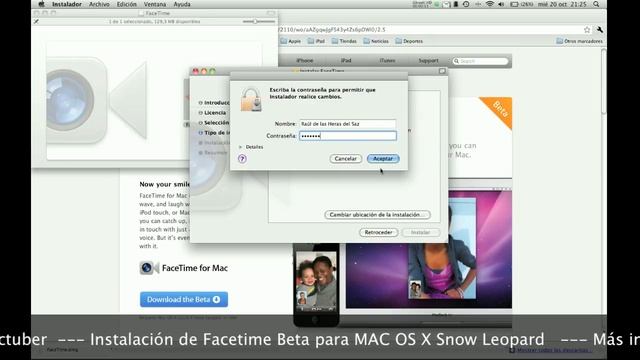640x360 pixels.
Task: Open iPad tab on Apple site
Action: [x=346, y=61]
